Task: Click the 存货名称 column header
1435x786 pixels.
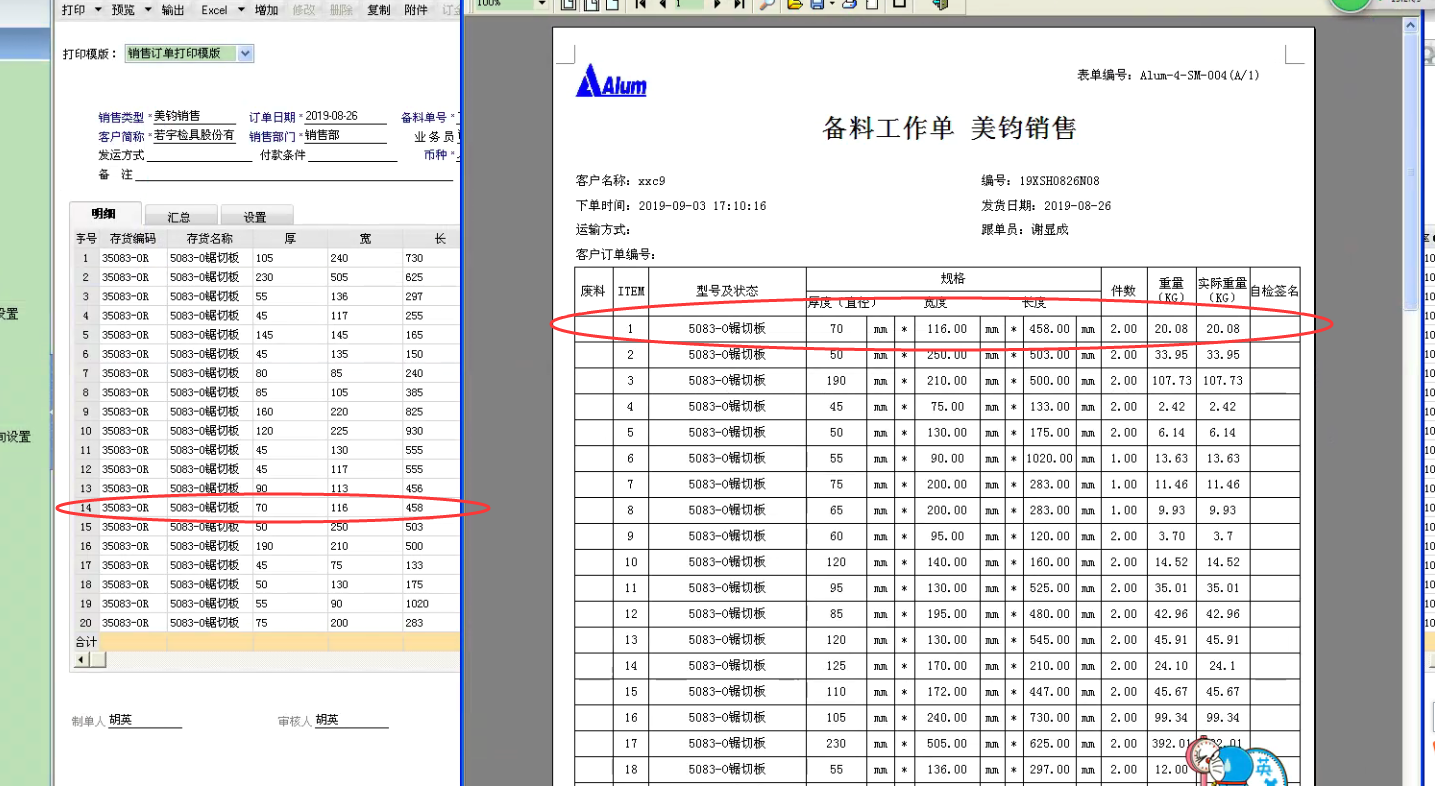Action: [x=210, y=239]
